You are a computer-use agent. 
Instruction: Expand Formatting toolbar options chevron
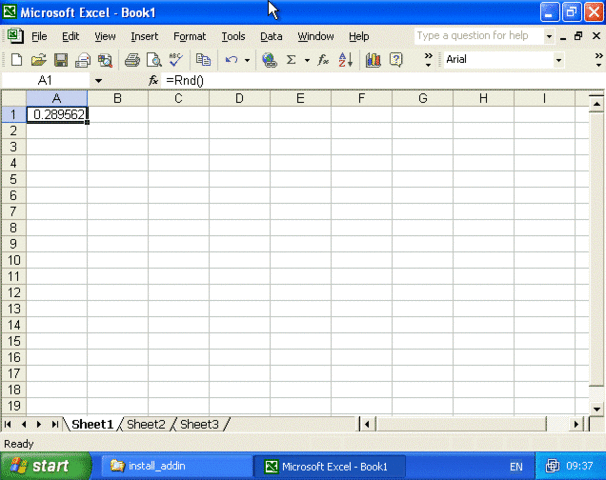[599, 60]
